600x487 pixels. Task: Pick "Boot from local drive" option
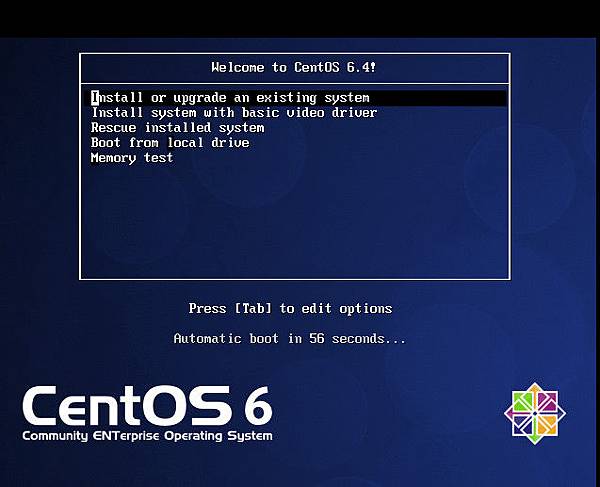click(170, 143)
